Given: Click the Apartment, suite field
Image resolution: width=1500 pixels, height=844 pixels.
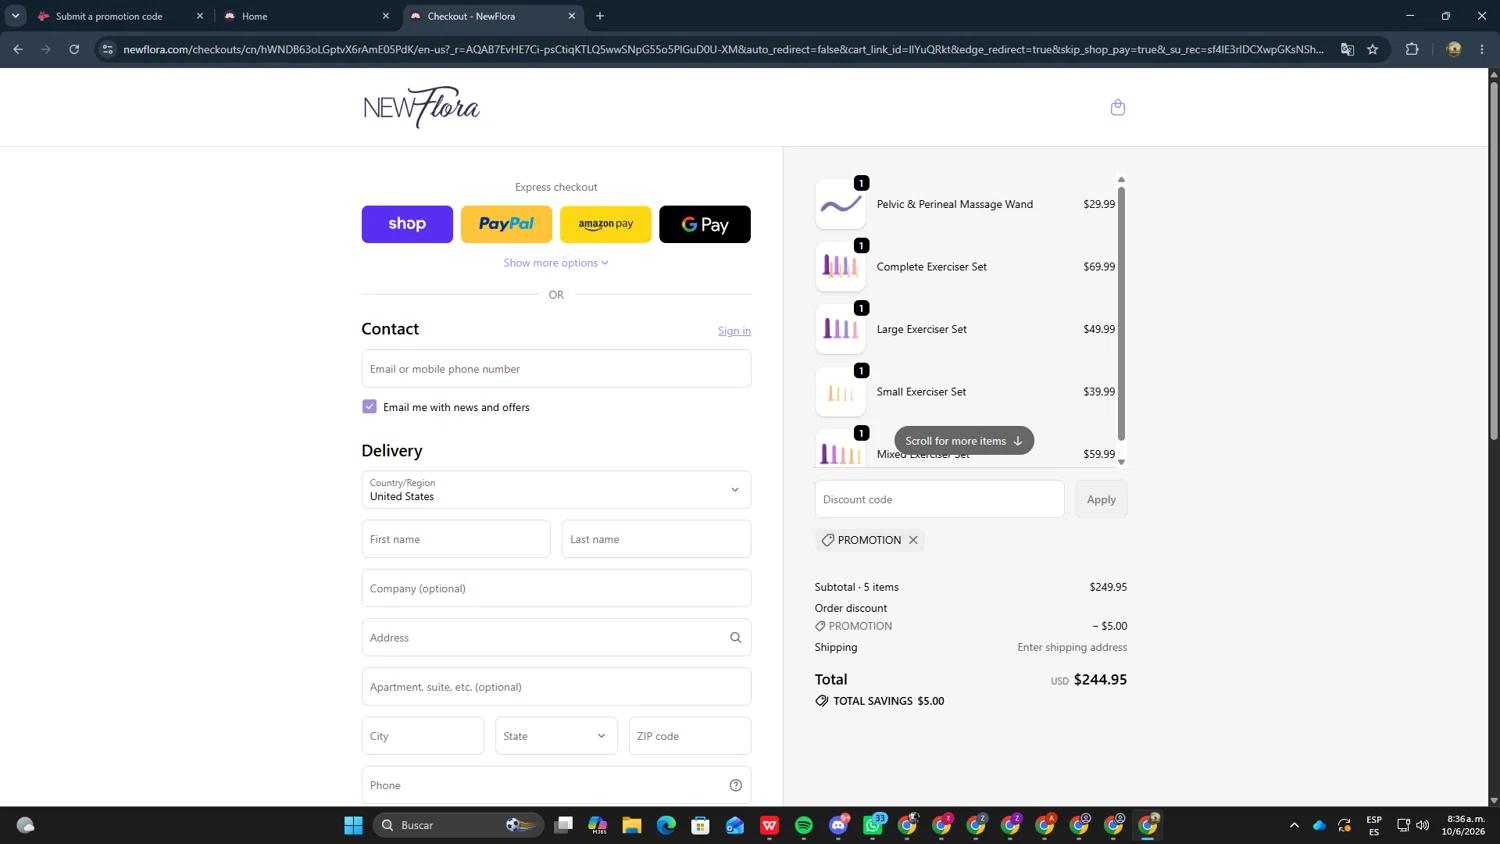Looking at the screenshot, I should 556,687.
